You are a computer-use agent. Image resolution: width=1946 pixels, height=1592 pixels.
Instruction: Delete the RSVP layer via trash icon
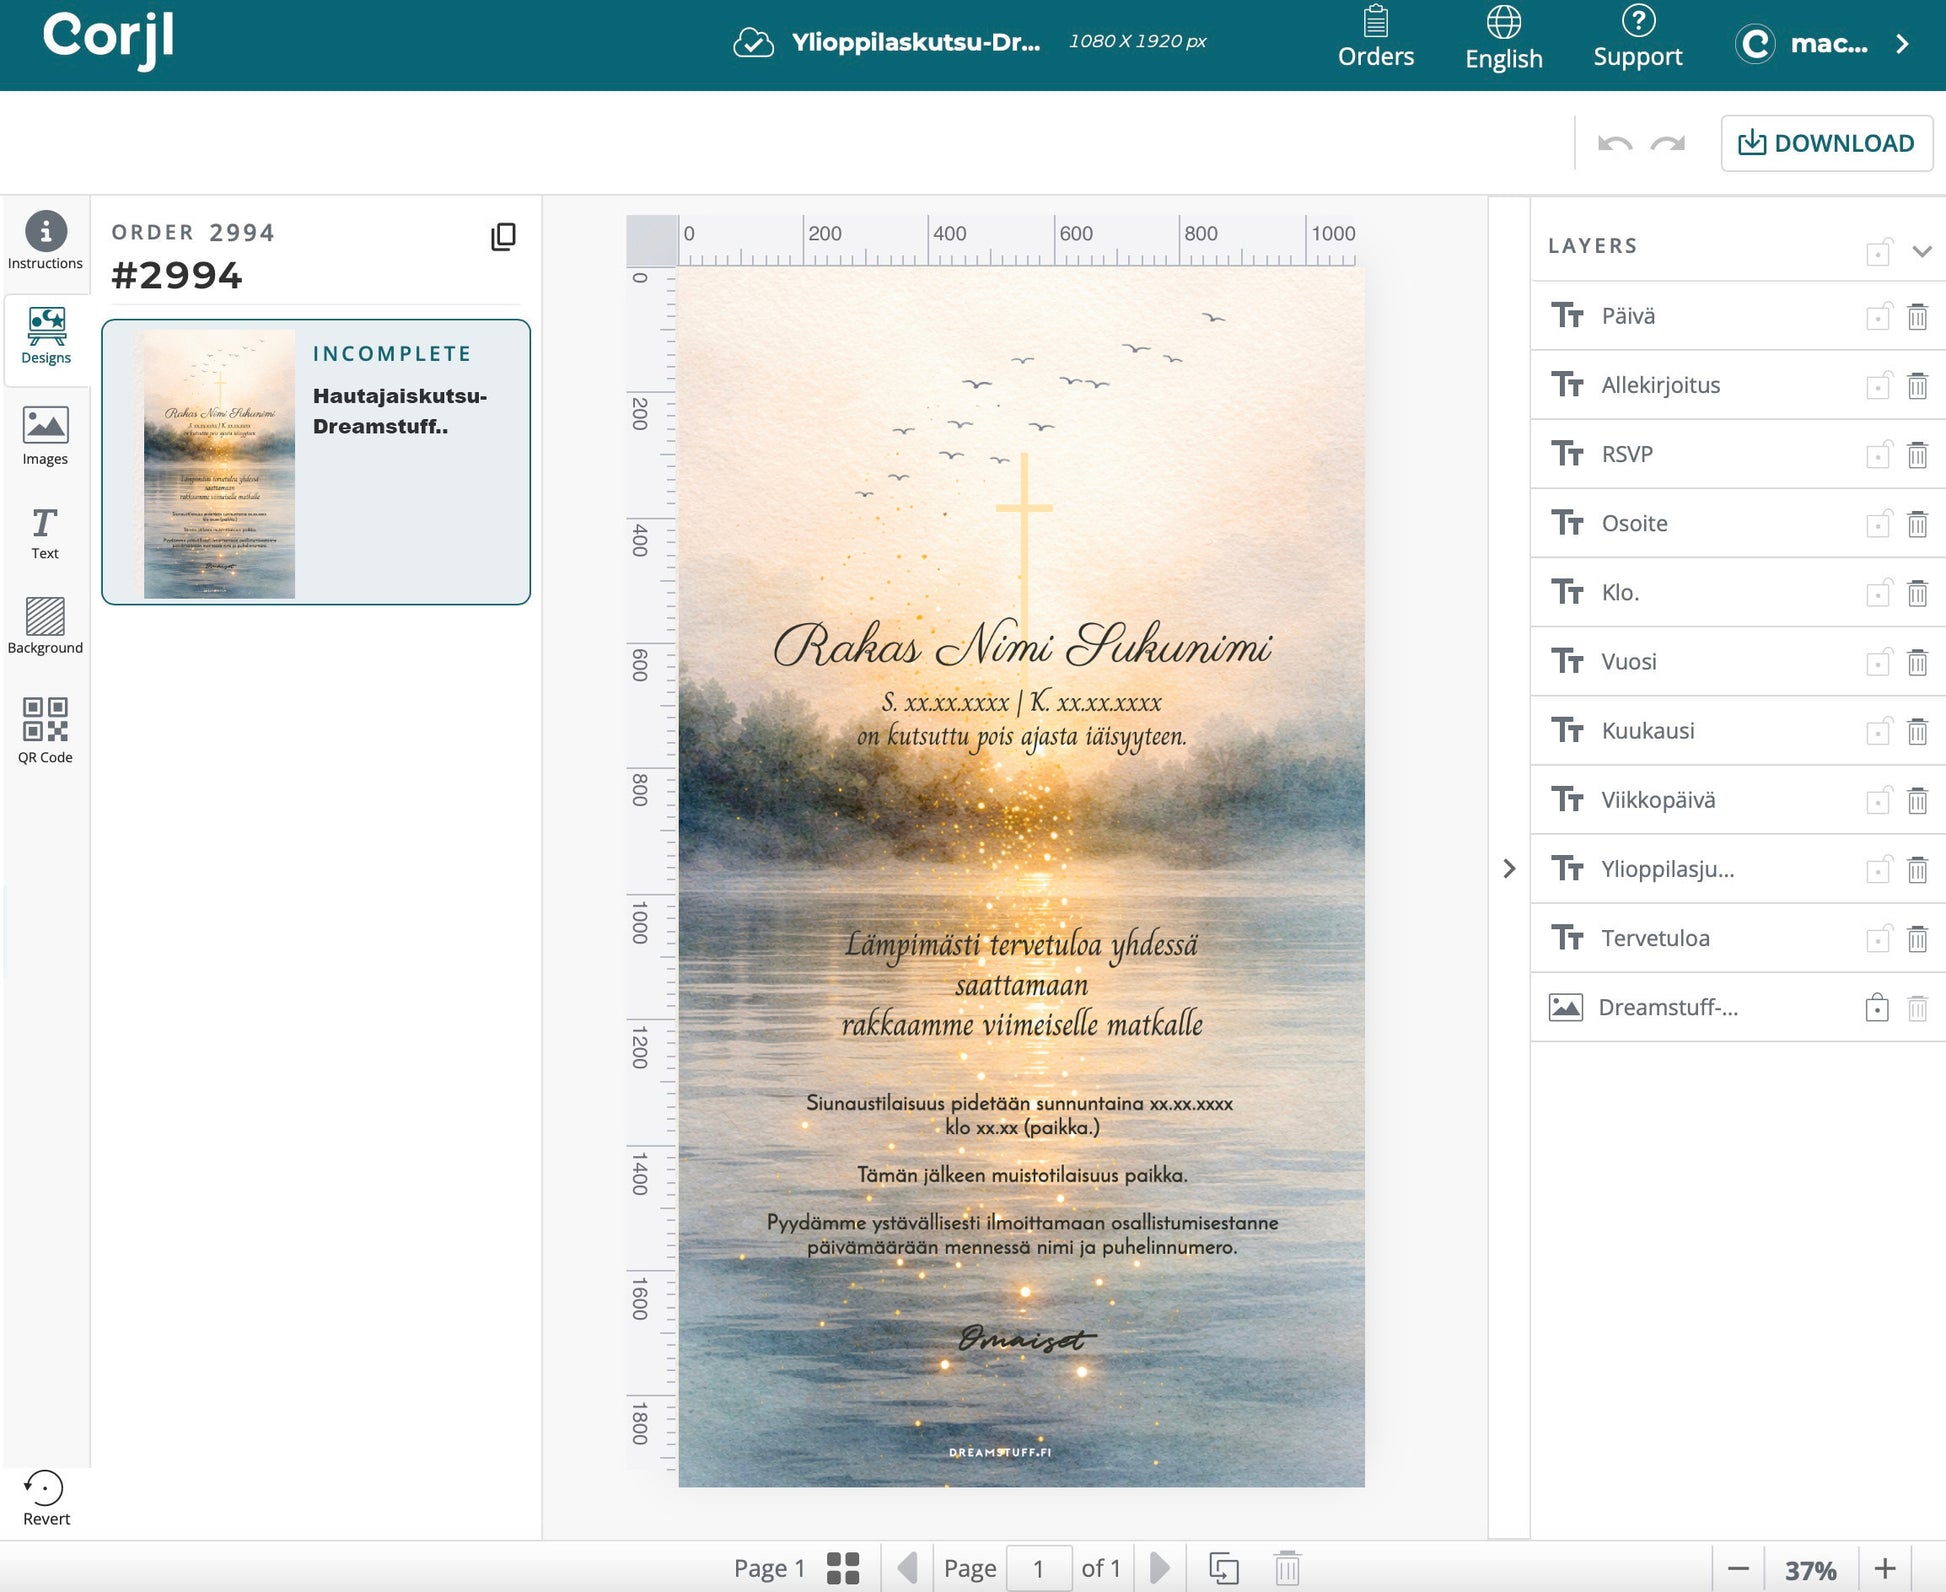coord(1916,455)
